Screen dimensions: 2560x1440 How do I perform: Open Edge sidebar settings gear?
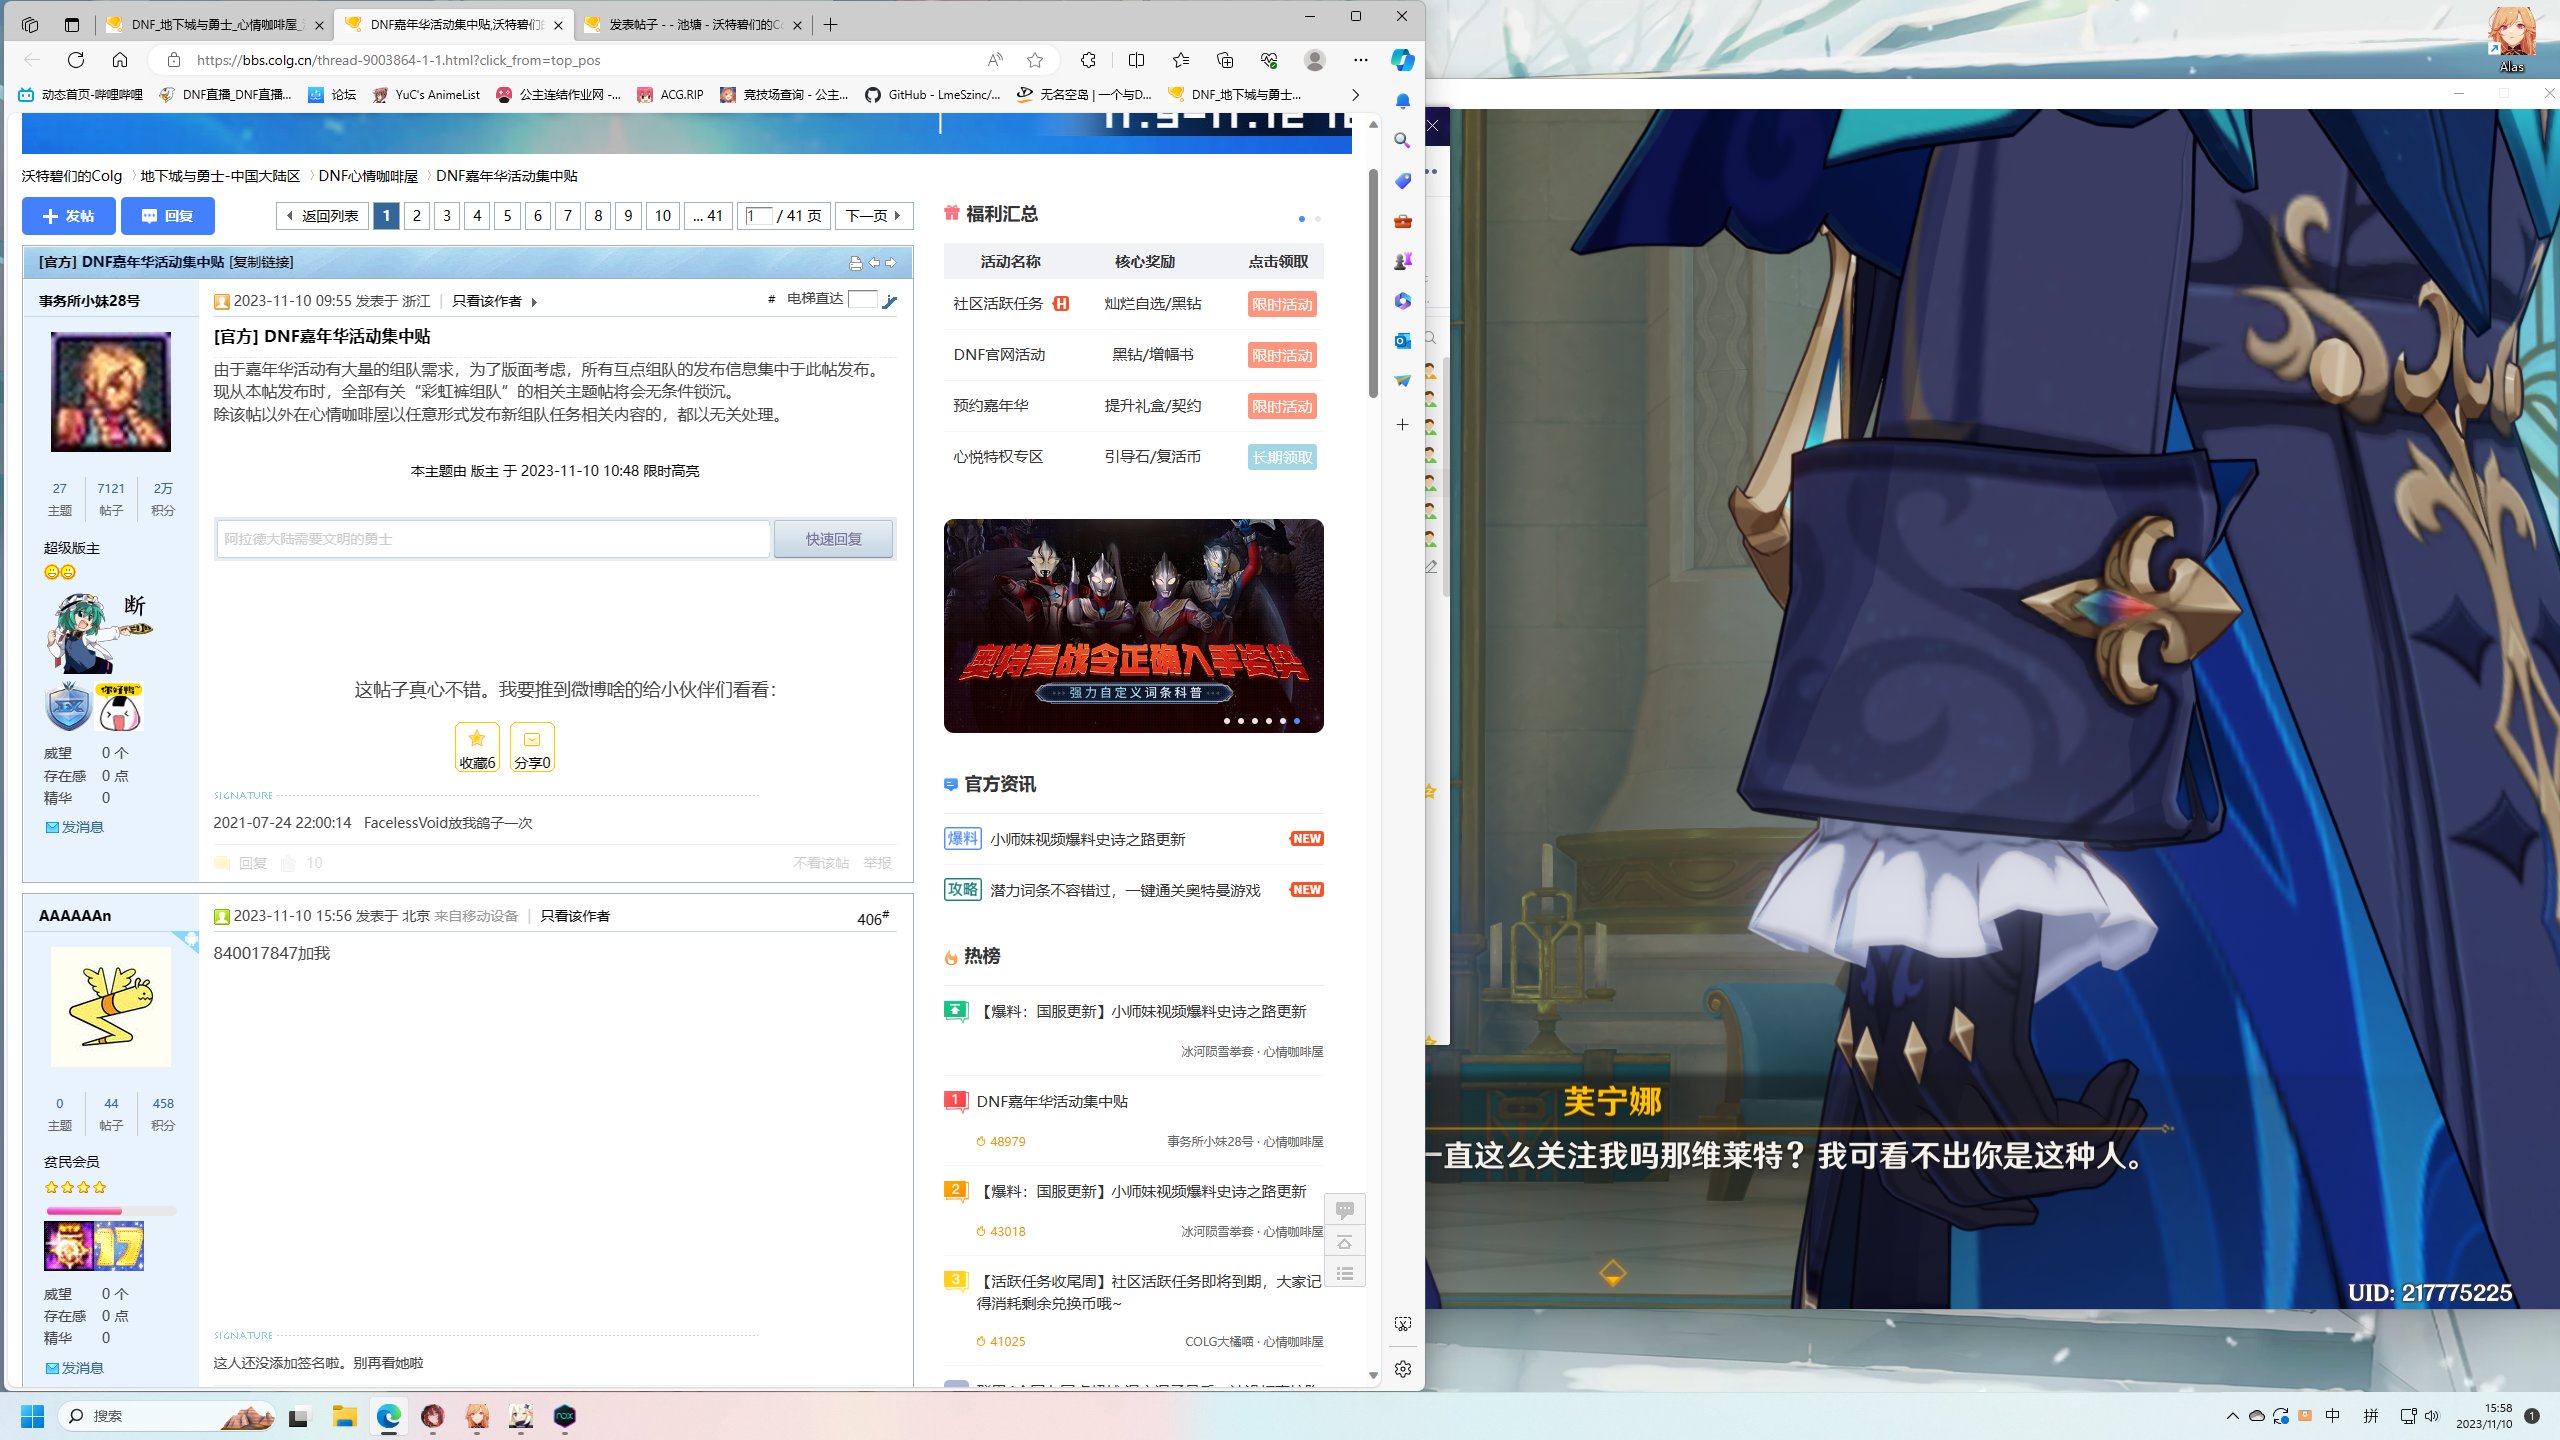pyautogui.click(x=1403, y=1369)
